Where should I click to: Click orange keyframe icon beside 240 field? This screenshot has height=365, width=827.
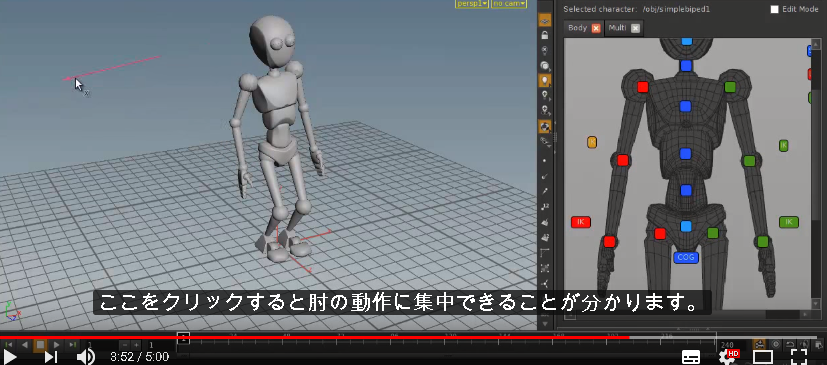tap(759, 344)
